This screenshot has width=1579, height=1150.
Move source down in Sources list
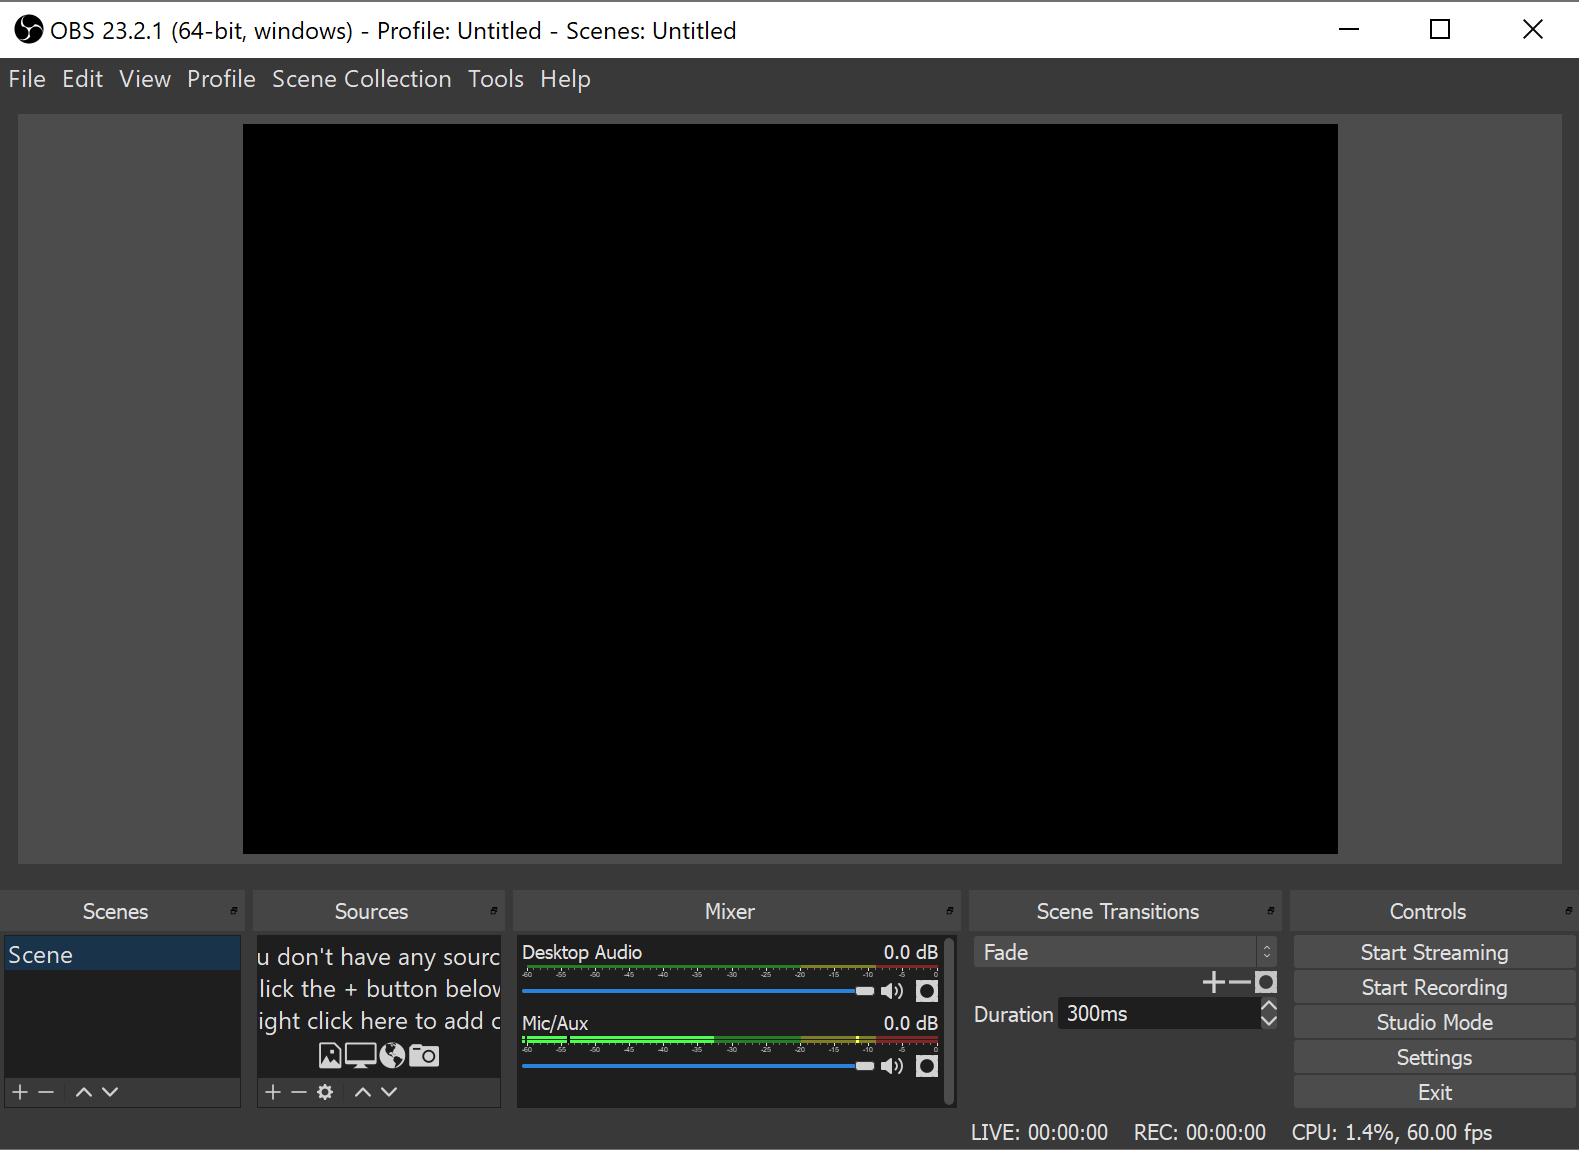(x=389, y=1092)
